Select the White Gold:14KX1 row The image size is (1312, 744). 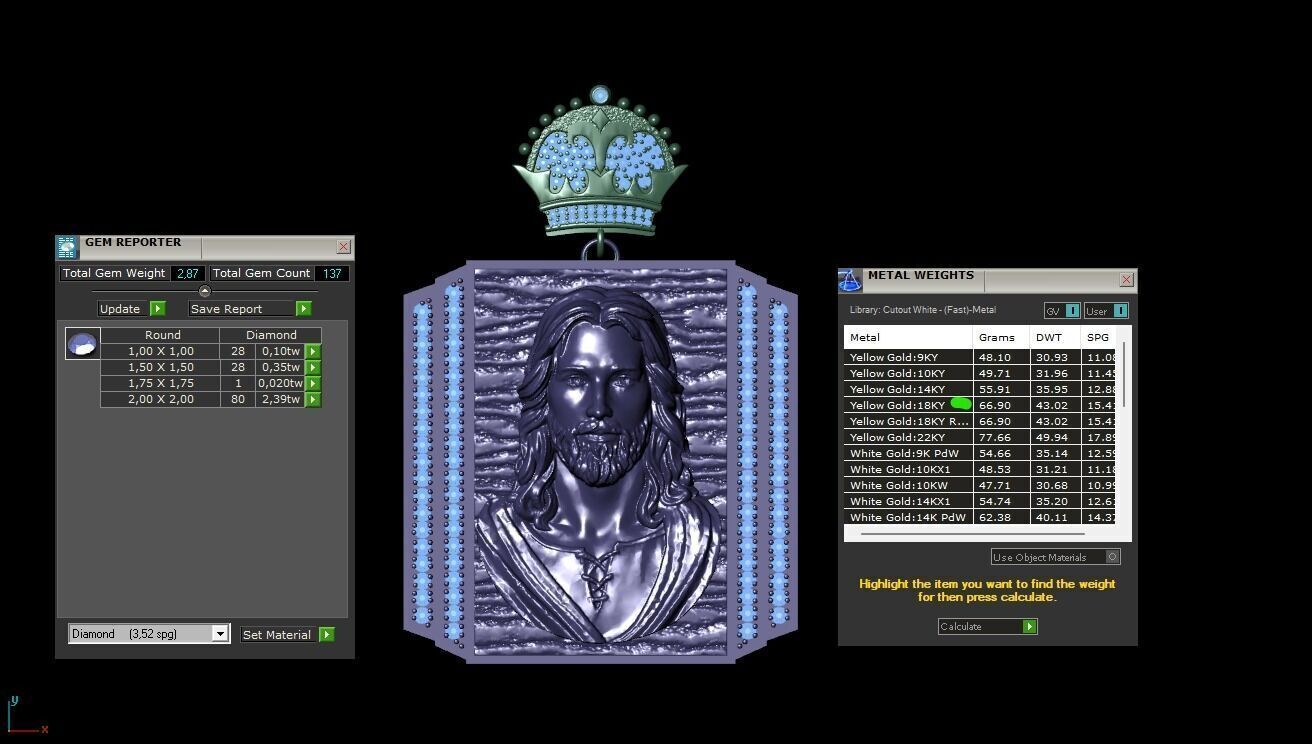click(980, 501)
